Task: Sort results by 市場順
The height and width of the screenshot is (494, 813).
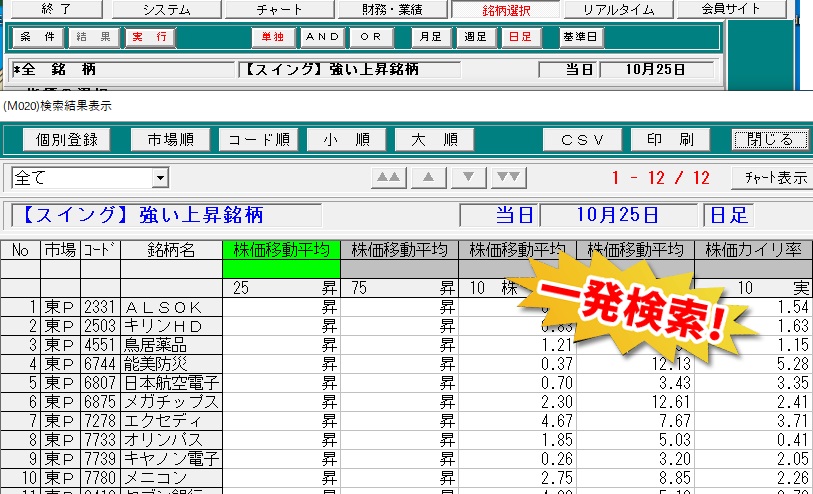Action: (x=171, y=139)
